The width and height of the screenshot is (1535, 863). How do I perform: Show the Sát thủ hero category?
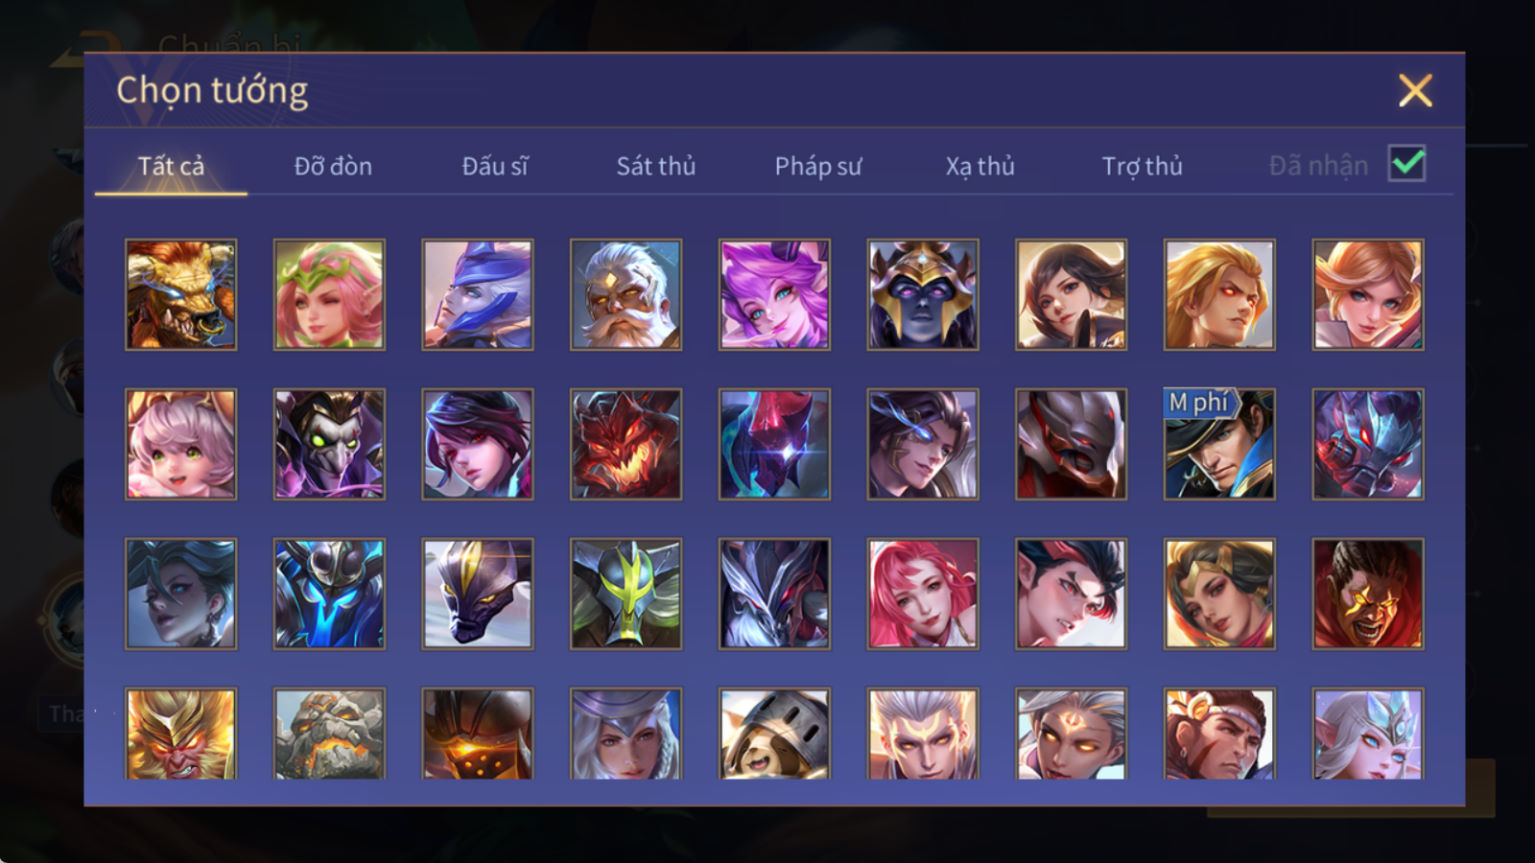coord(656,166)
